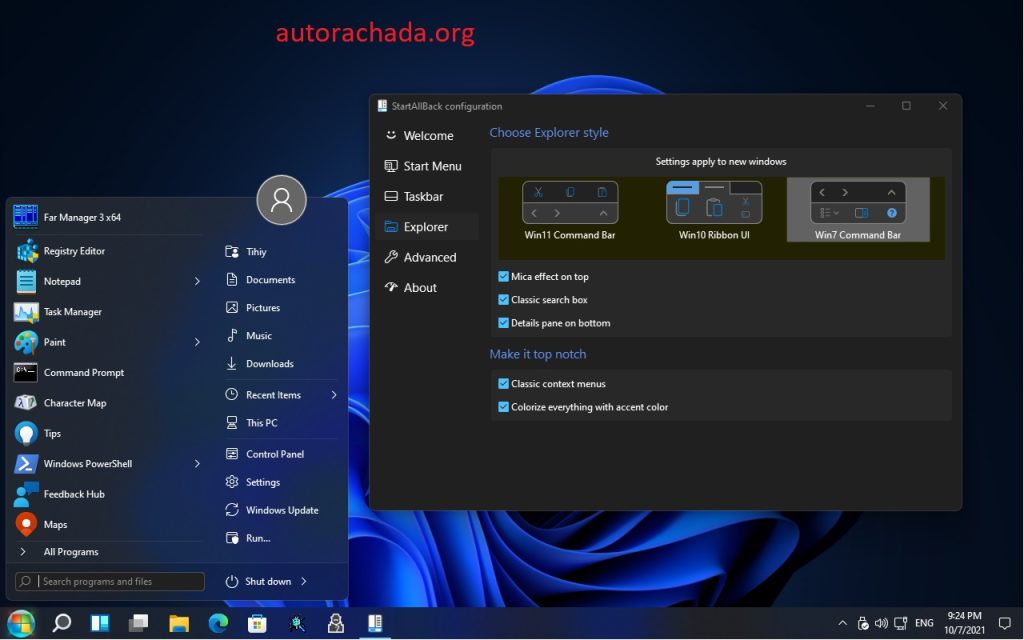Viewport: 1024px width, 640px height.
Task: Launch Microsoft Edge from the taskbar
Action: tap(218, 624)
